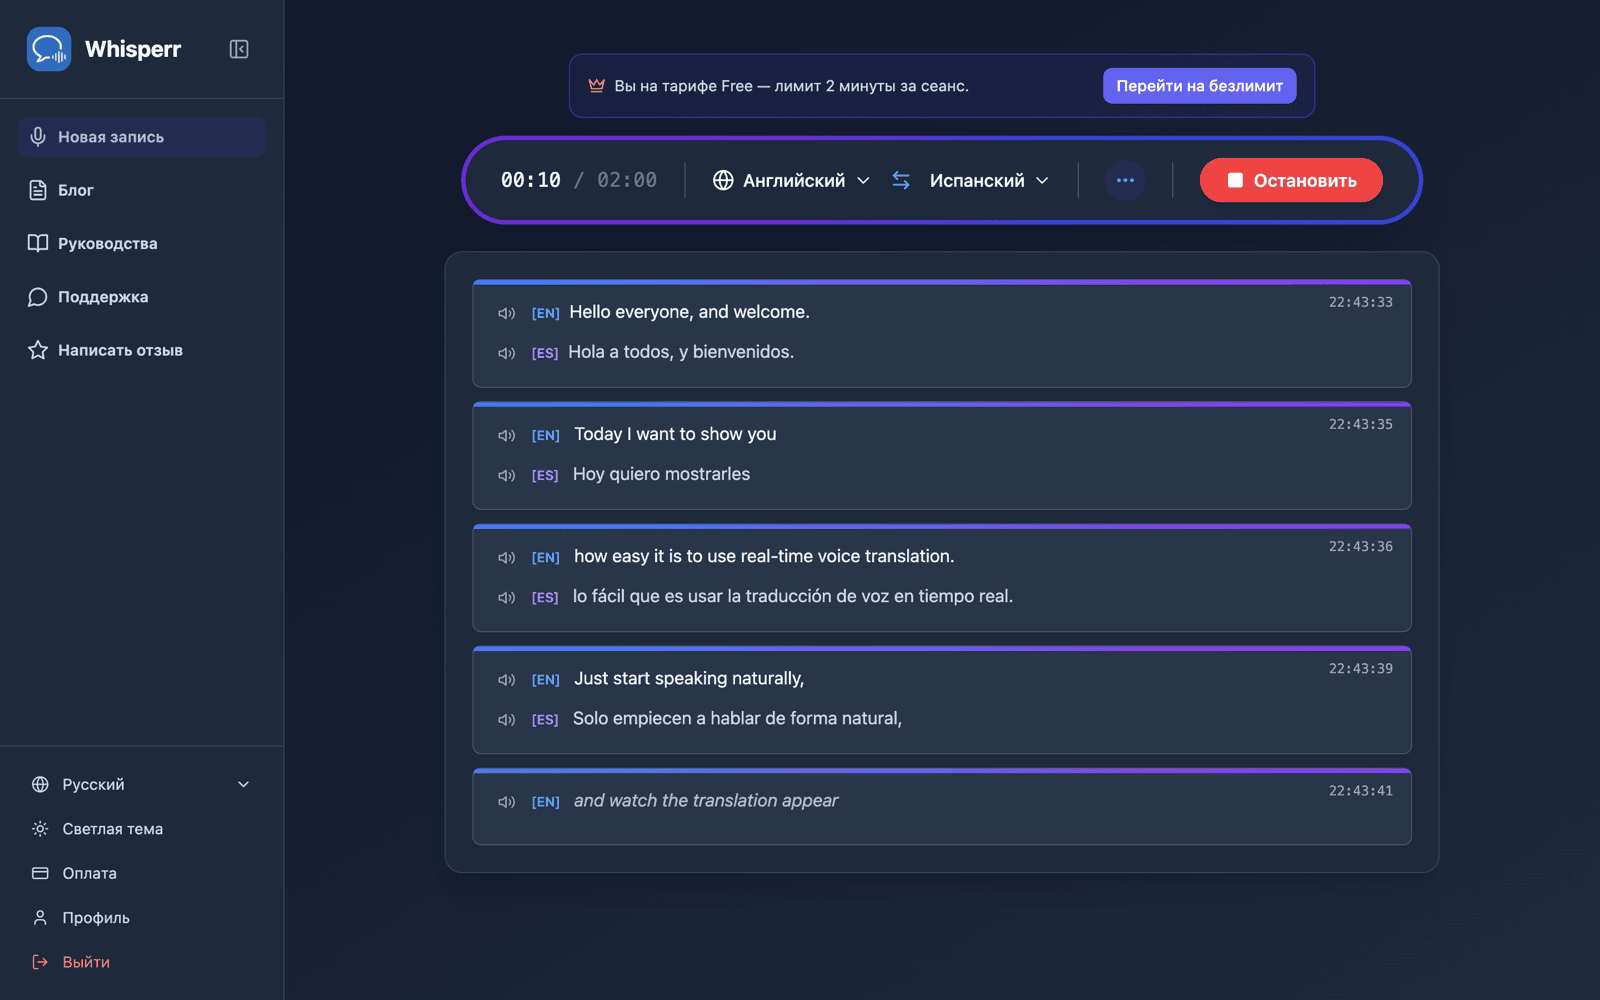
Task: Click the credit card icon beside Оплата
Action: click(x=40, y=873)
